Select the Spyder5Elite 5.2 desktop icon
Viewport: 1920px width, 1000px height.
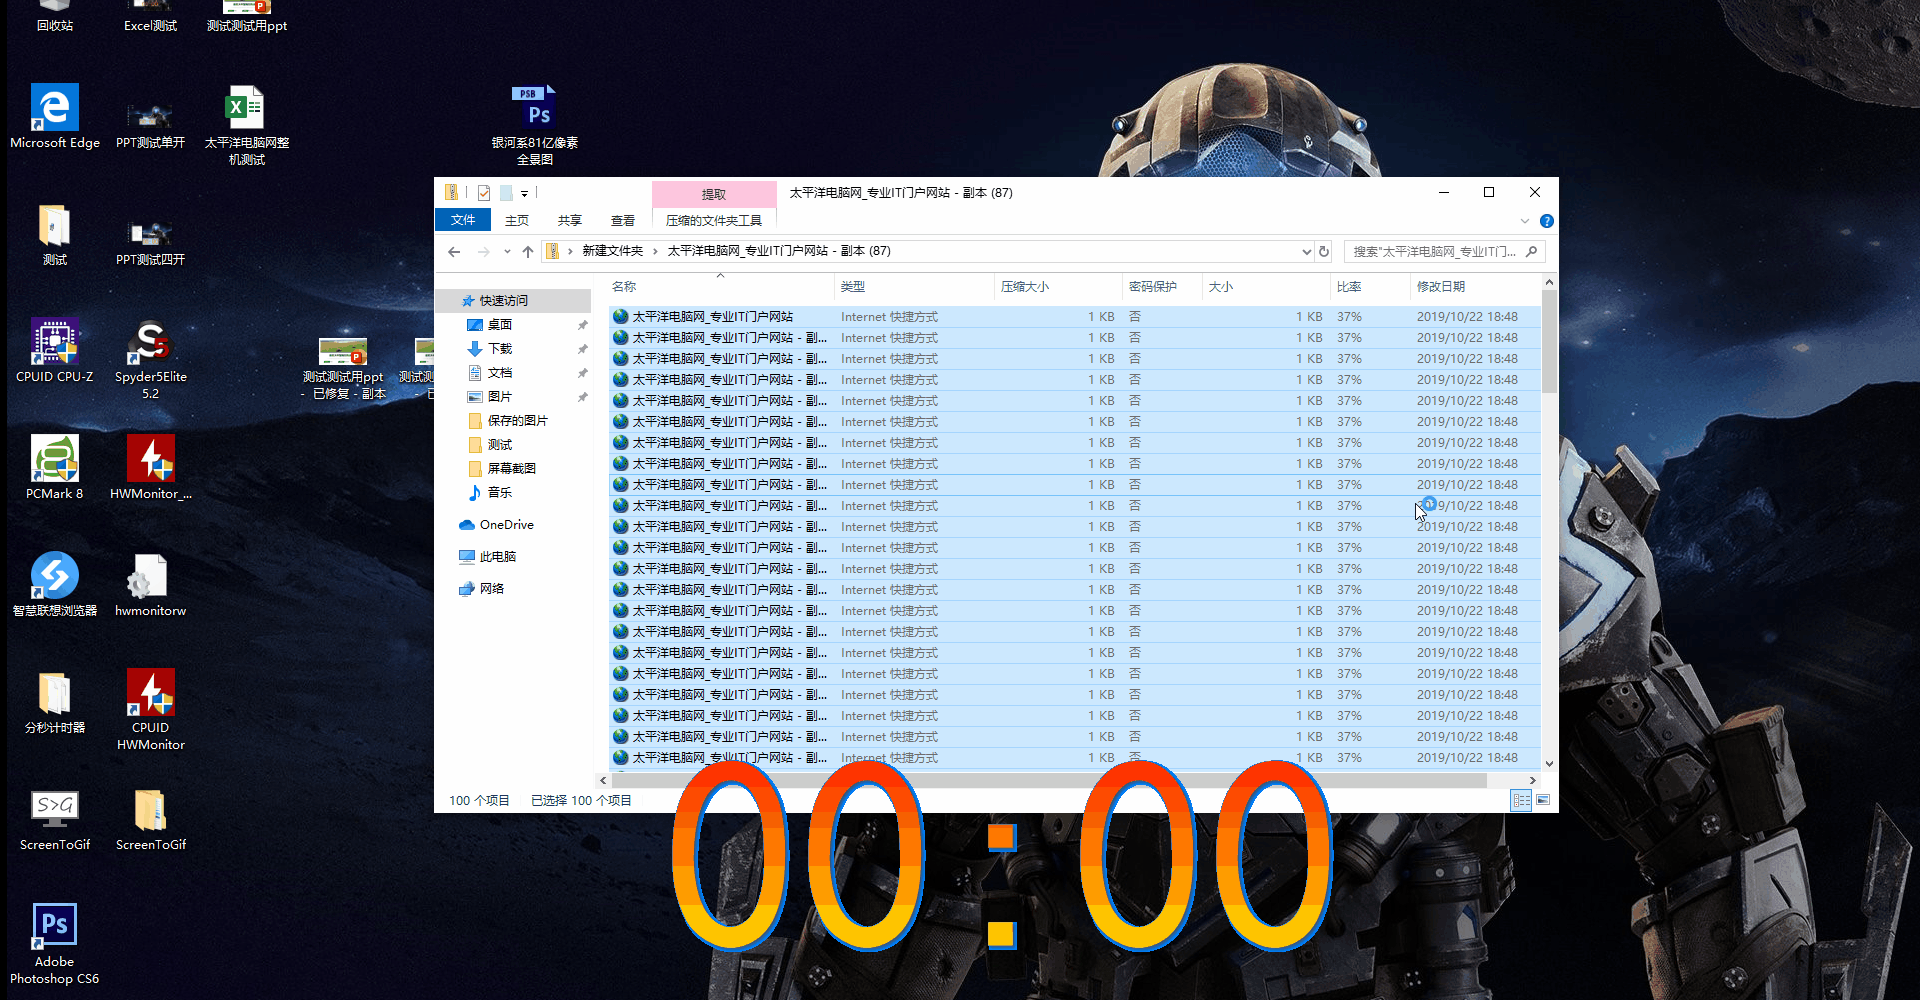[x=151, y=358]
